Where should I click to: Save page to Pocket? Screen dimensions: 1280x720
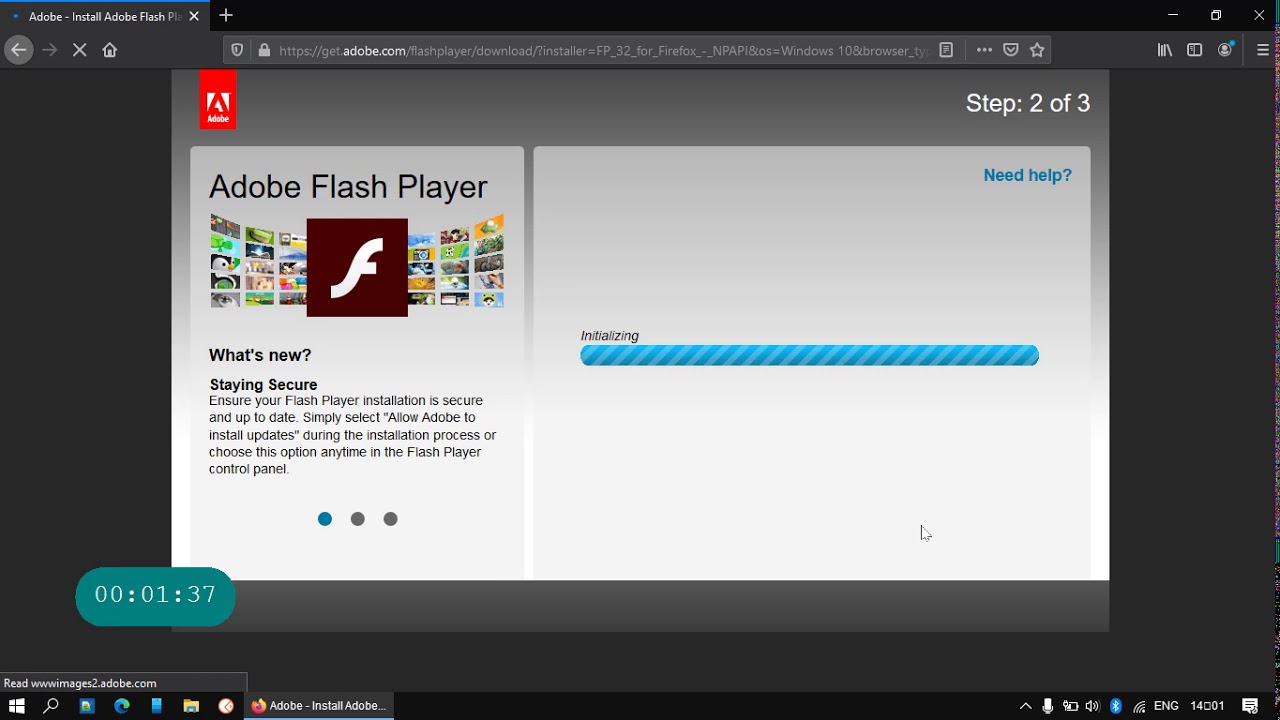(x=1011, y=50)
